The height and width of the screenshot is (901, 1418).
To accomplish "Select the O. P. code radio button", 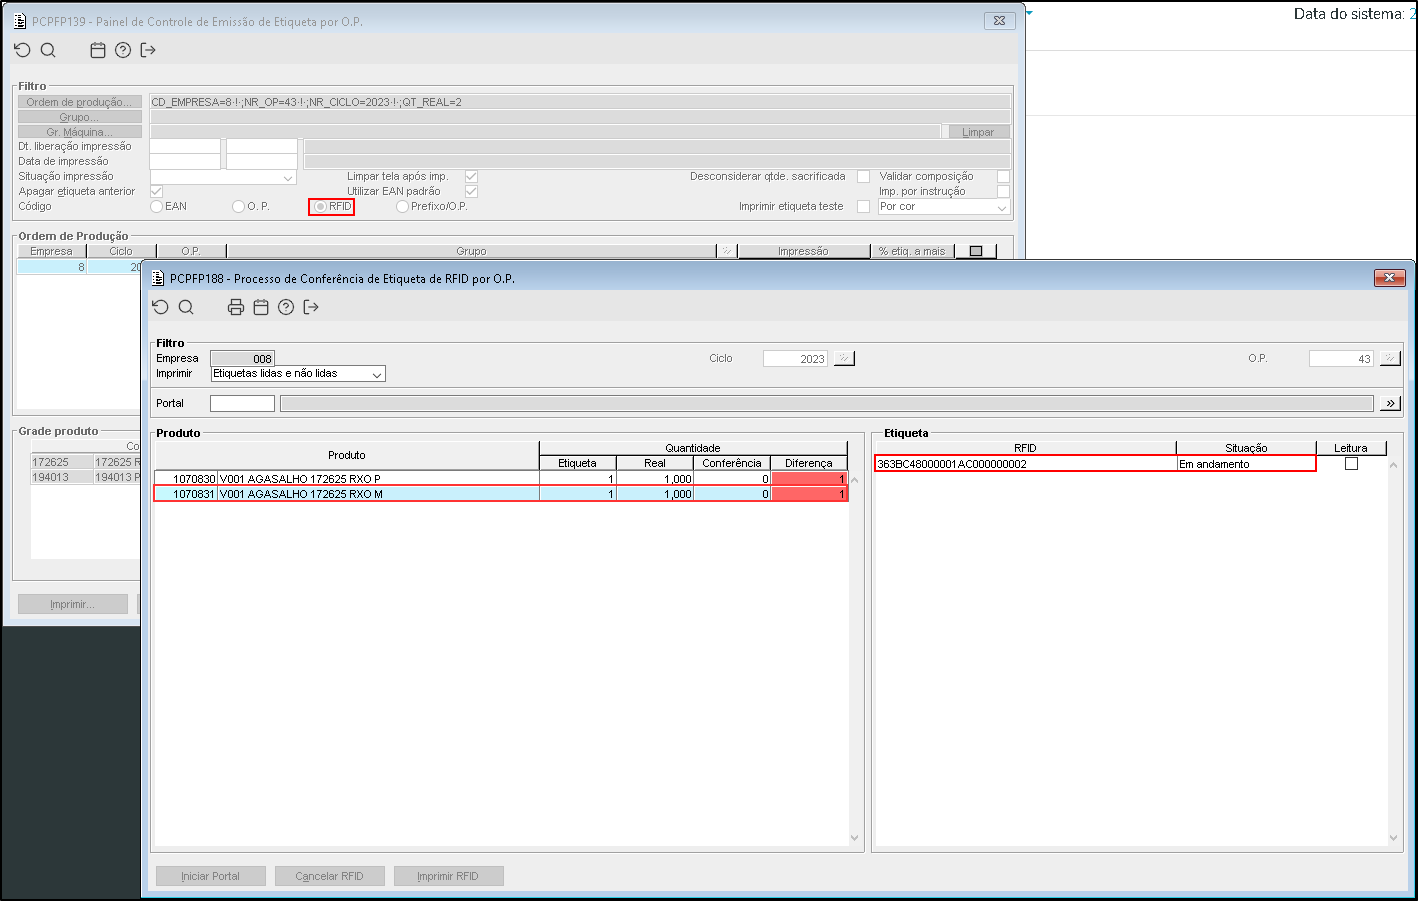I will pyautogui.click(x=238, y=206).
